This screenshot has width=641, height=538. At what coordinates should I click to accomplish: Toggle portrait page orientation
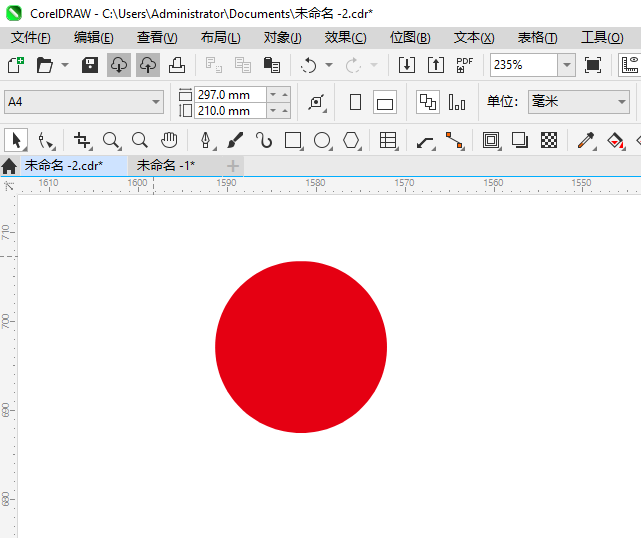tap(355, 102)
